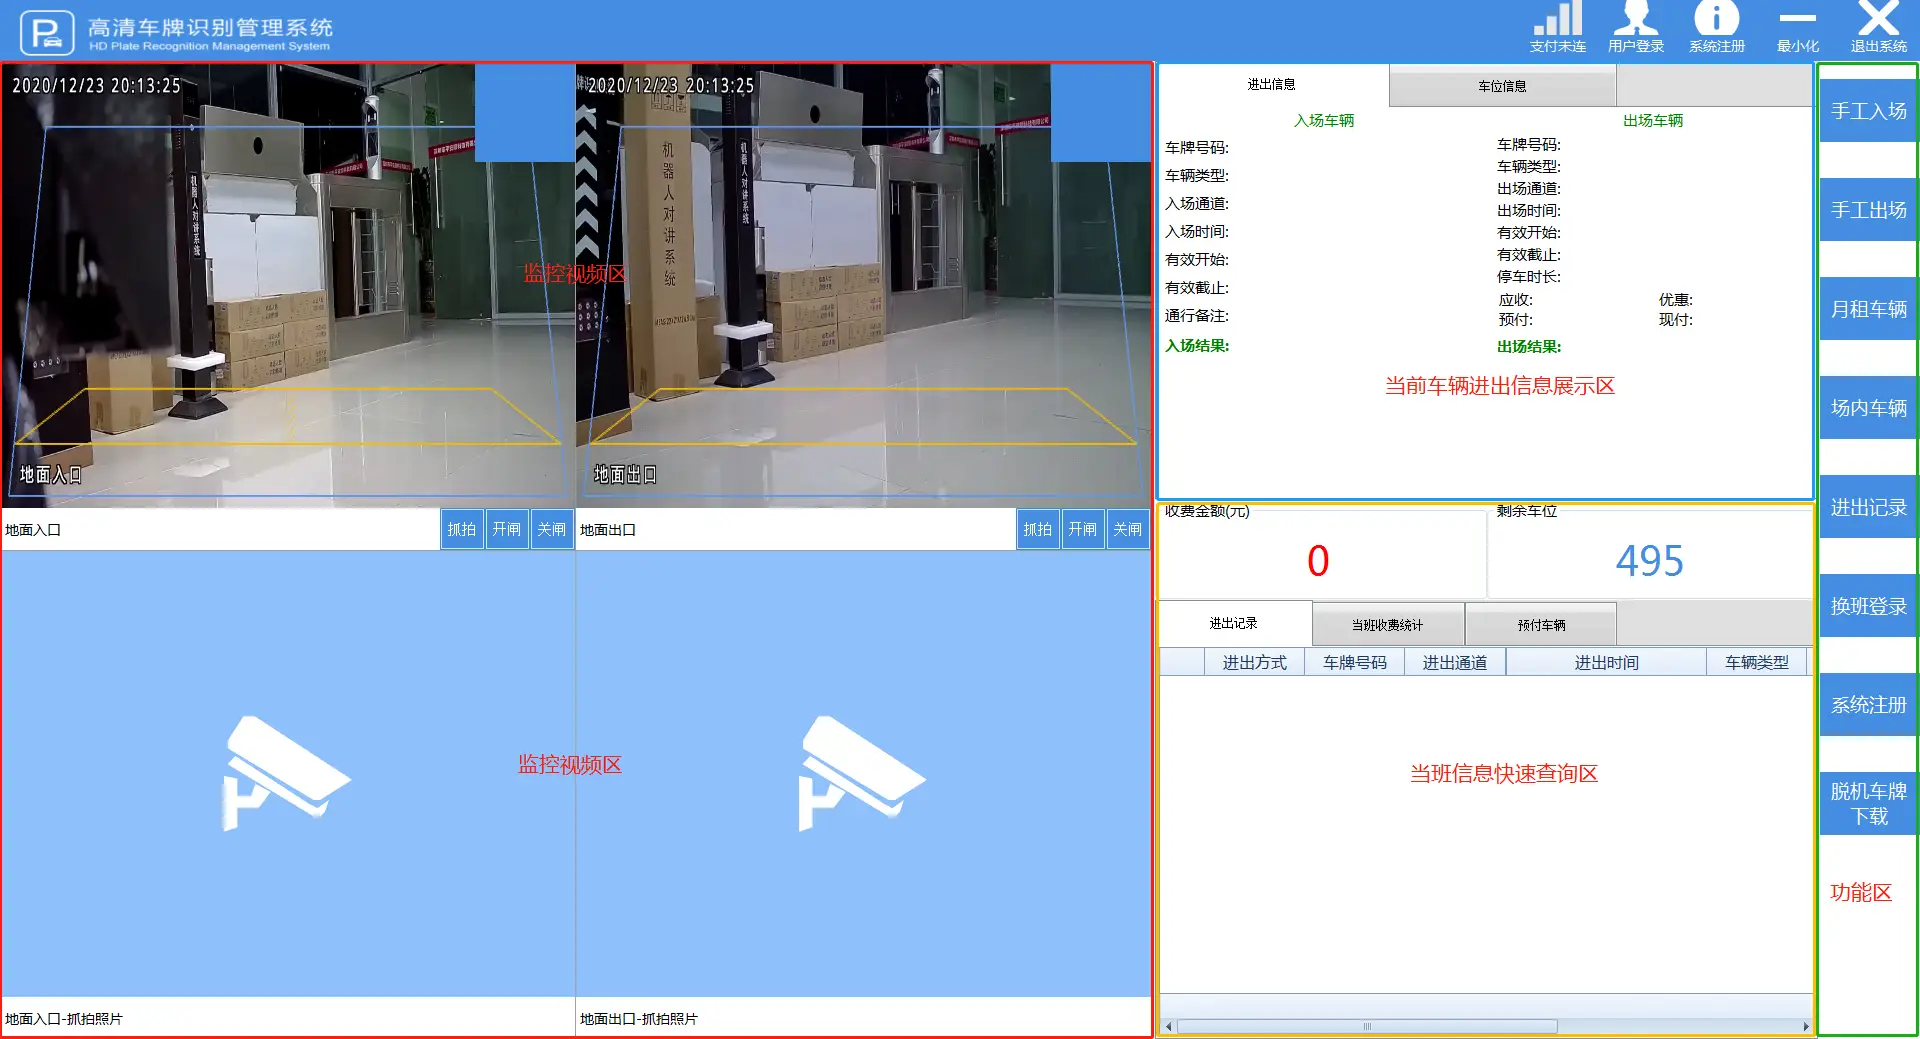Open the 脱机车牌下载 function
Image resolution: width=1920 pixels, height=1039 pixels.
pos(1868,803)
